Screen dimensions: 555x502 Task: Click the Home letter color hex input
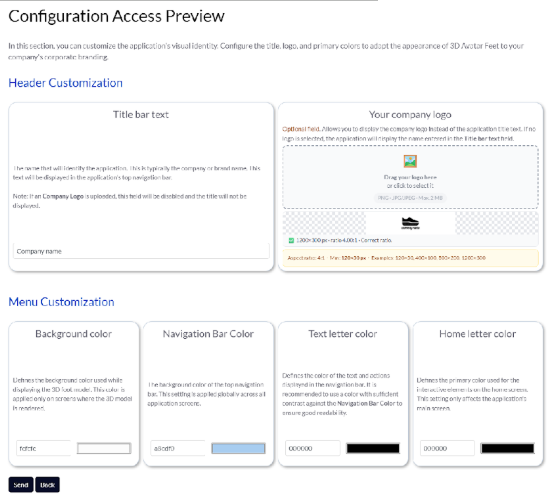click(447, 448)
